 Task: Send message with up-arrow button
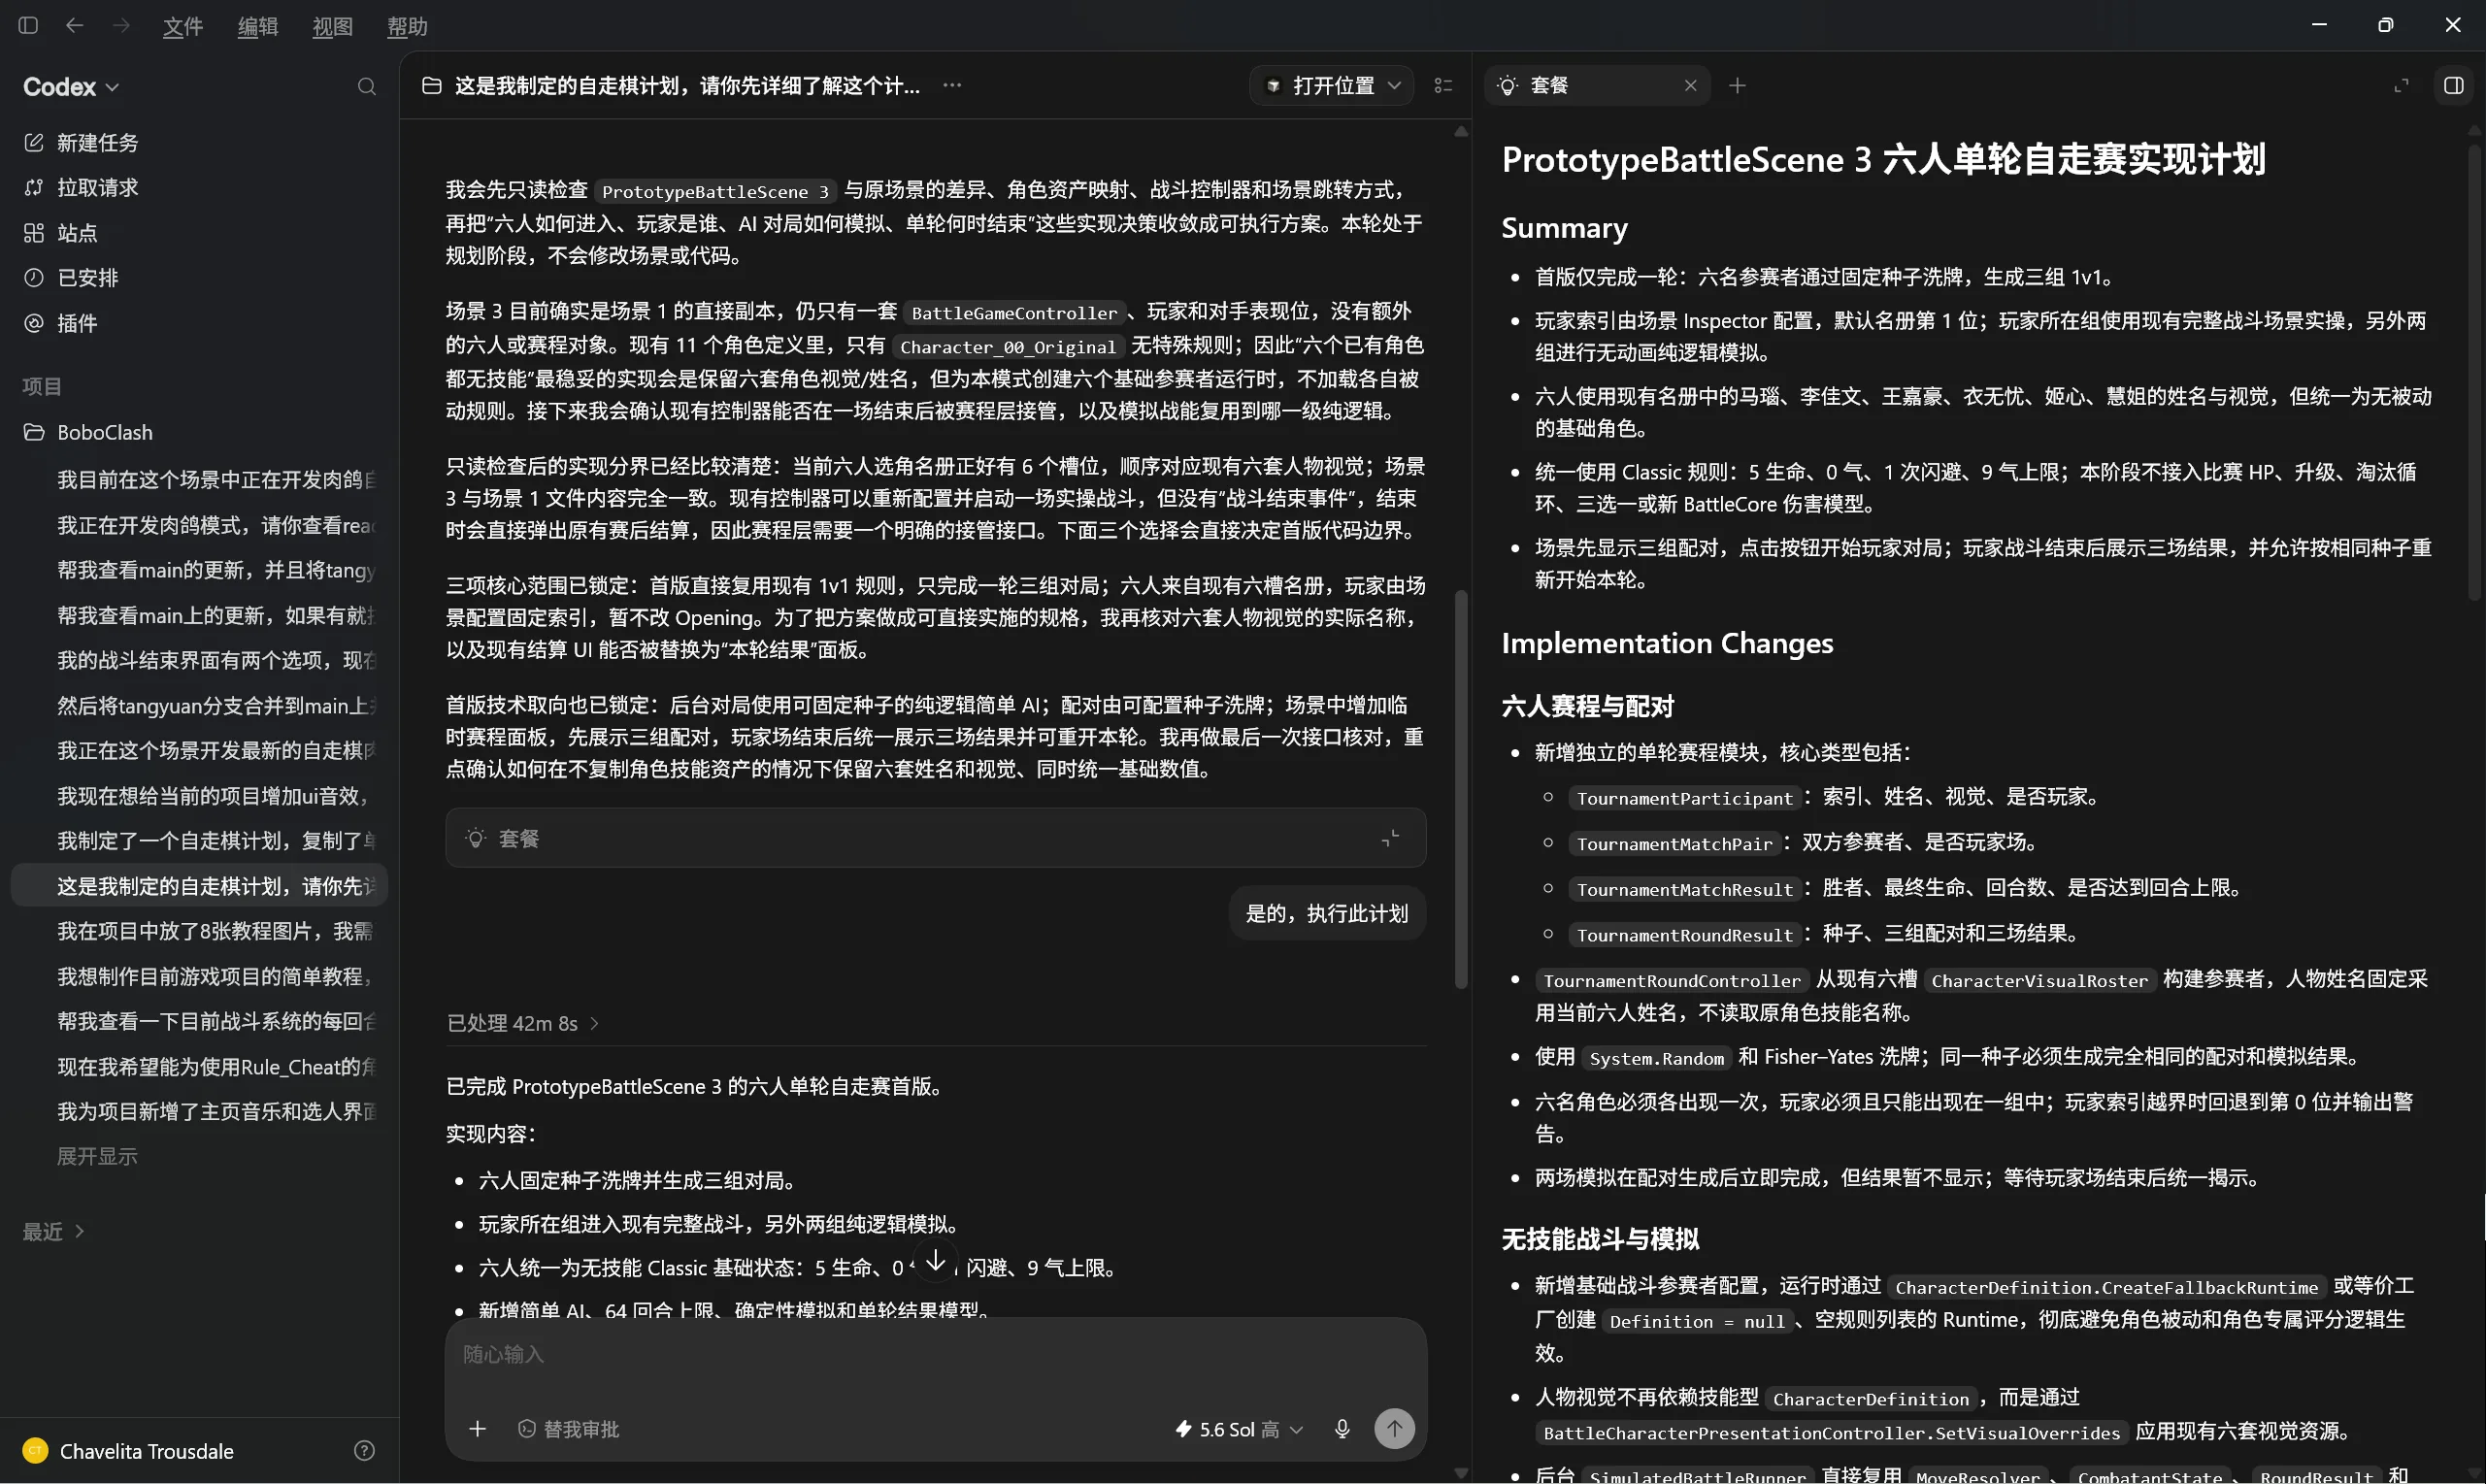[x=1395, y=1429]
